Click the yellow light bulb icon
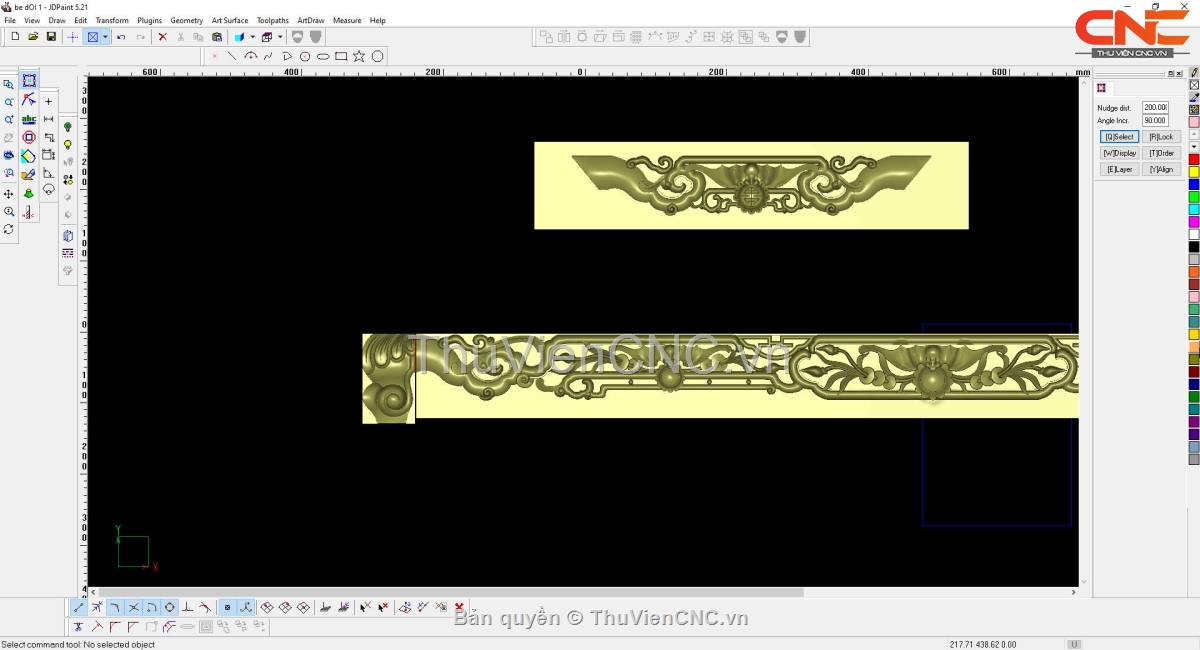The width and height of the screenshot is (1200, 650). click(x=68, y=145)
